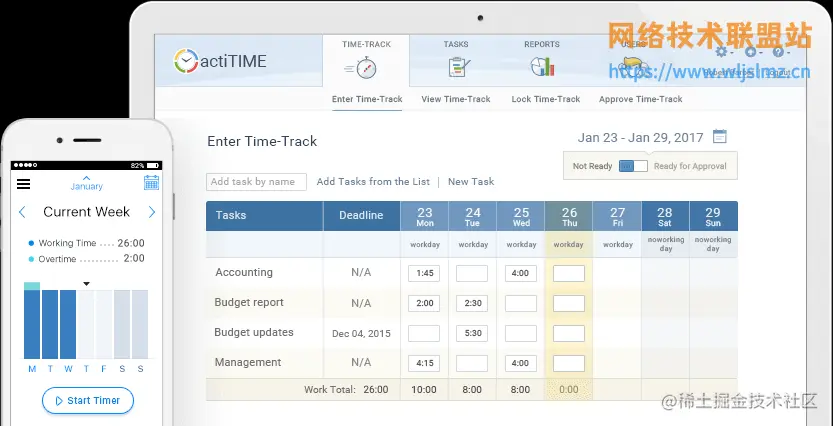Viewport: 833px width, 426px height.
Task: Open hamburger menu on phone app
Action: (x=23, y=184)
